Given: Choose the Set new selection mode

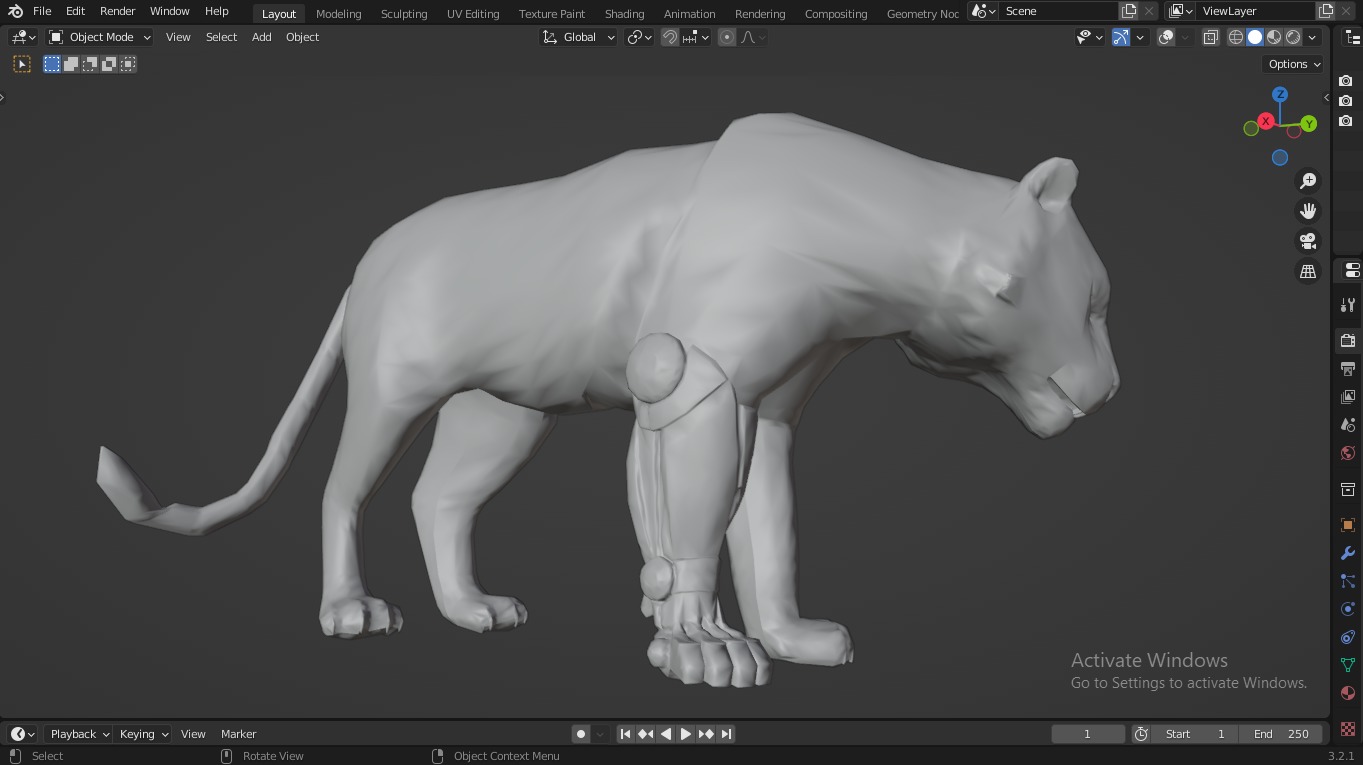Looking at the screenshot, I should coord(52,64).
